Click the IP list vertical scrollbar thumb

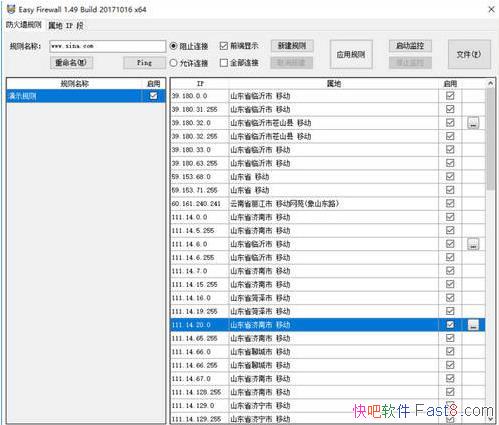click(x=490, y=139)
